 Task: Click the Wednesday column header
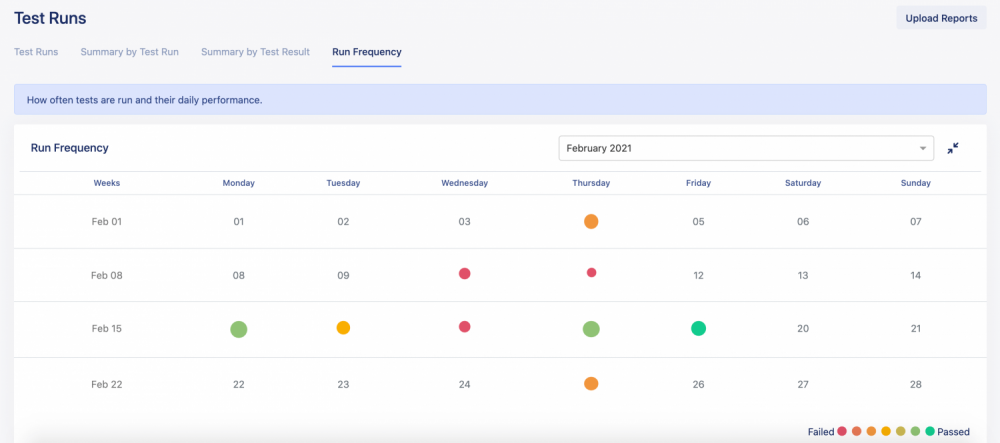[464, 183]
